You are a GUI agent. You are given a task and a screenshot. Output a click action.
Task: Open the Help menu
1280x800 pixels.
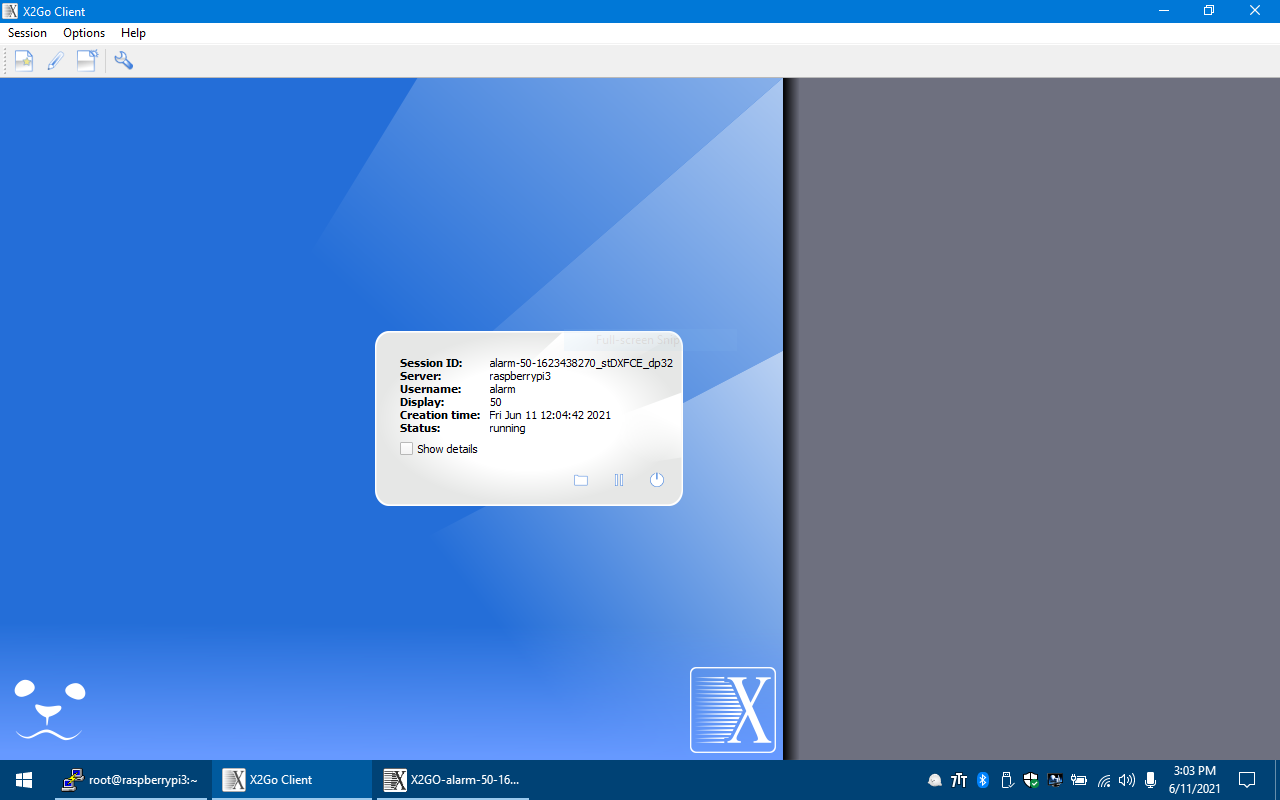click(133, 33)
